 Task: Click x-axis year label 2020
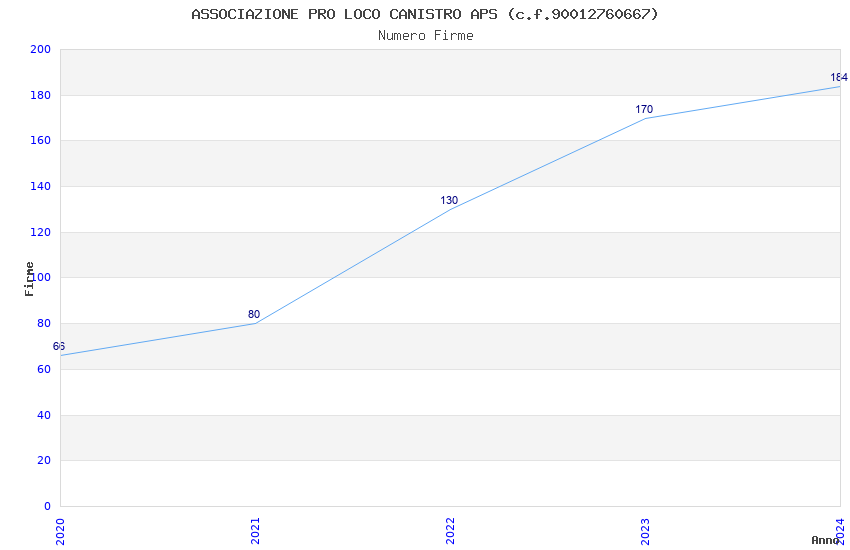point(60,531)
